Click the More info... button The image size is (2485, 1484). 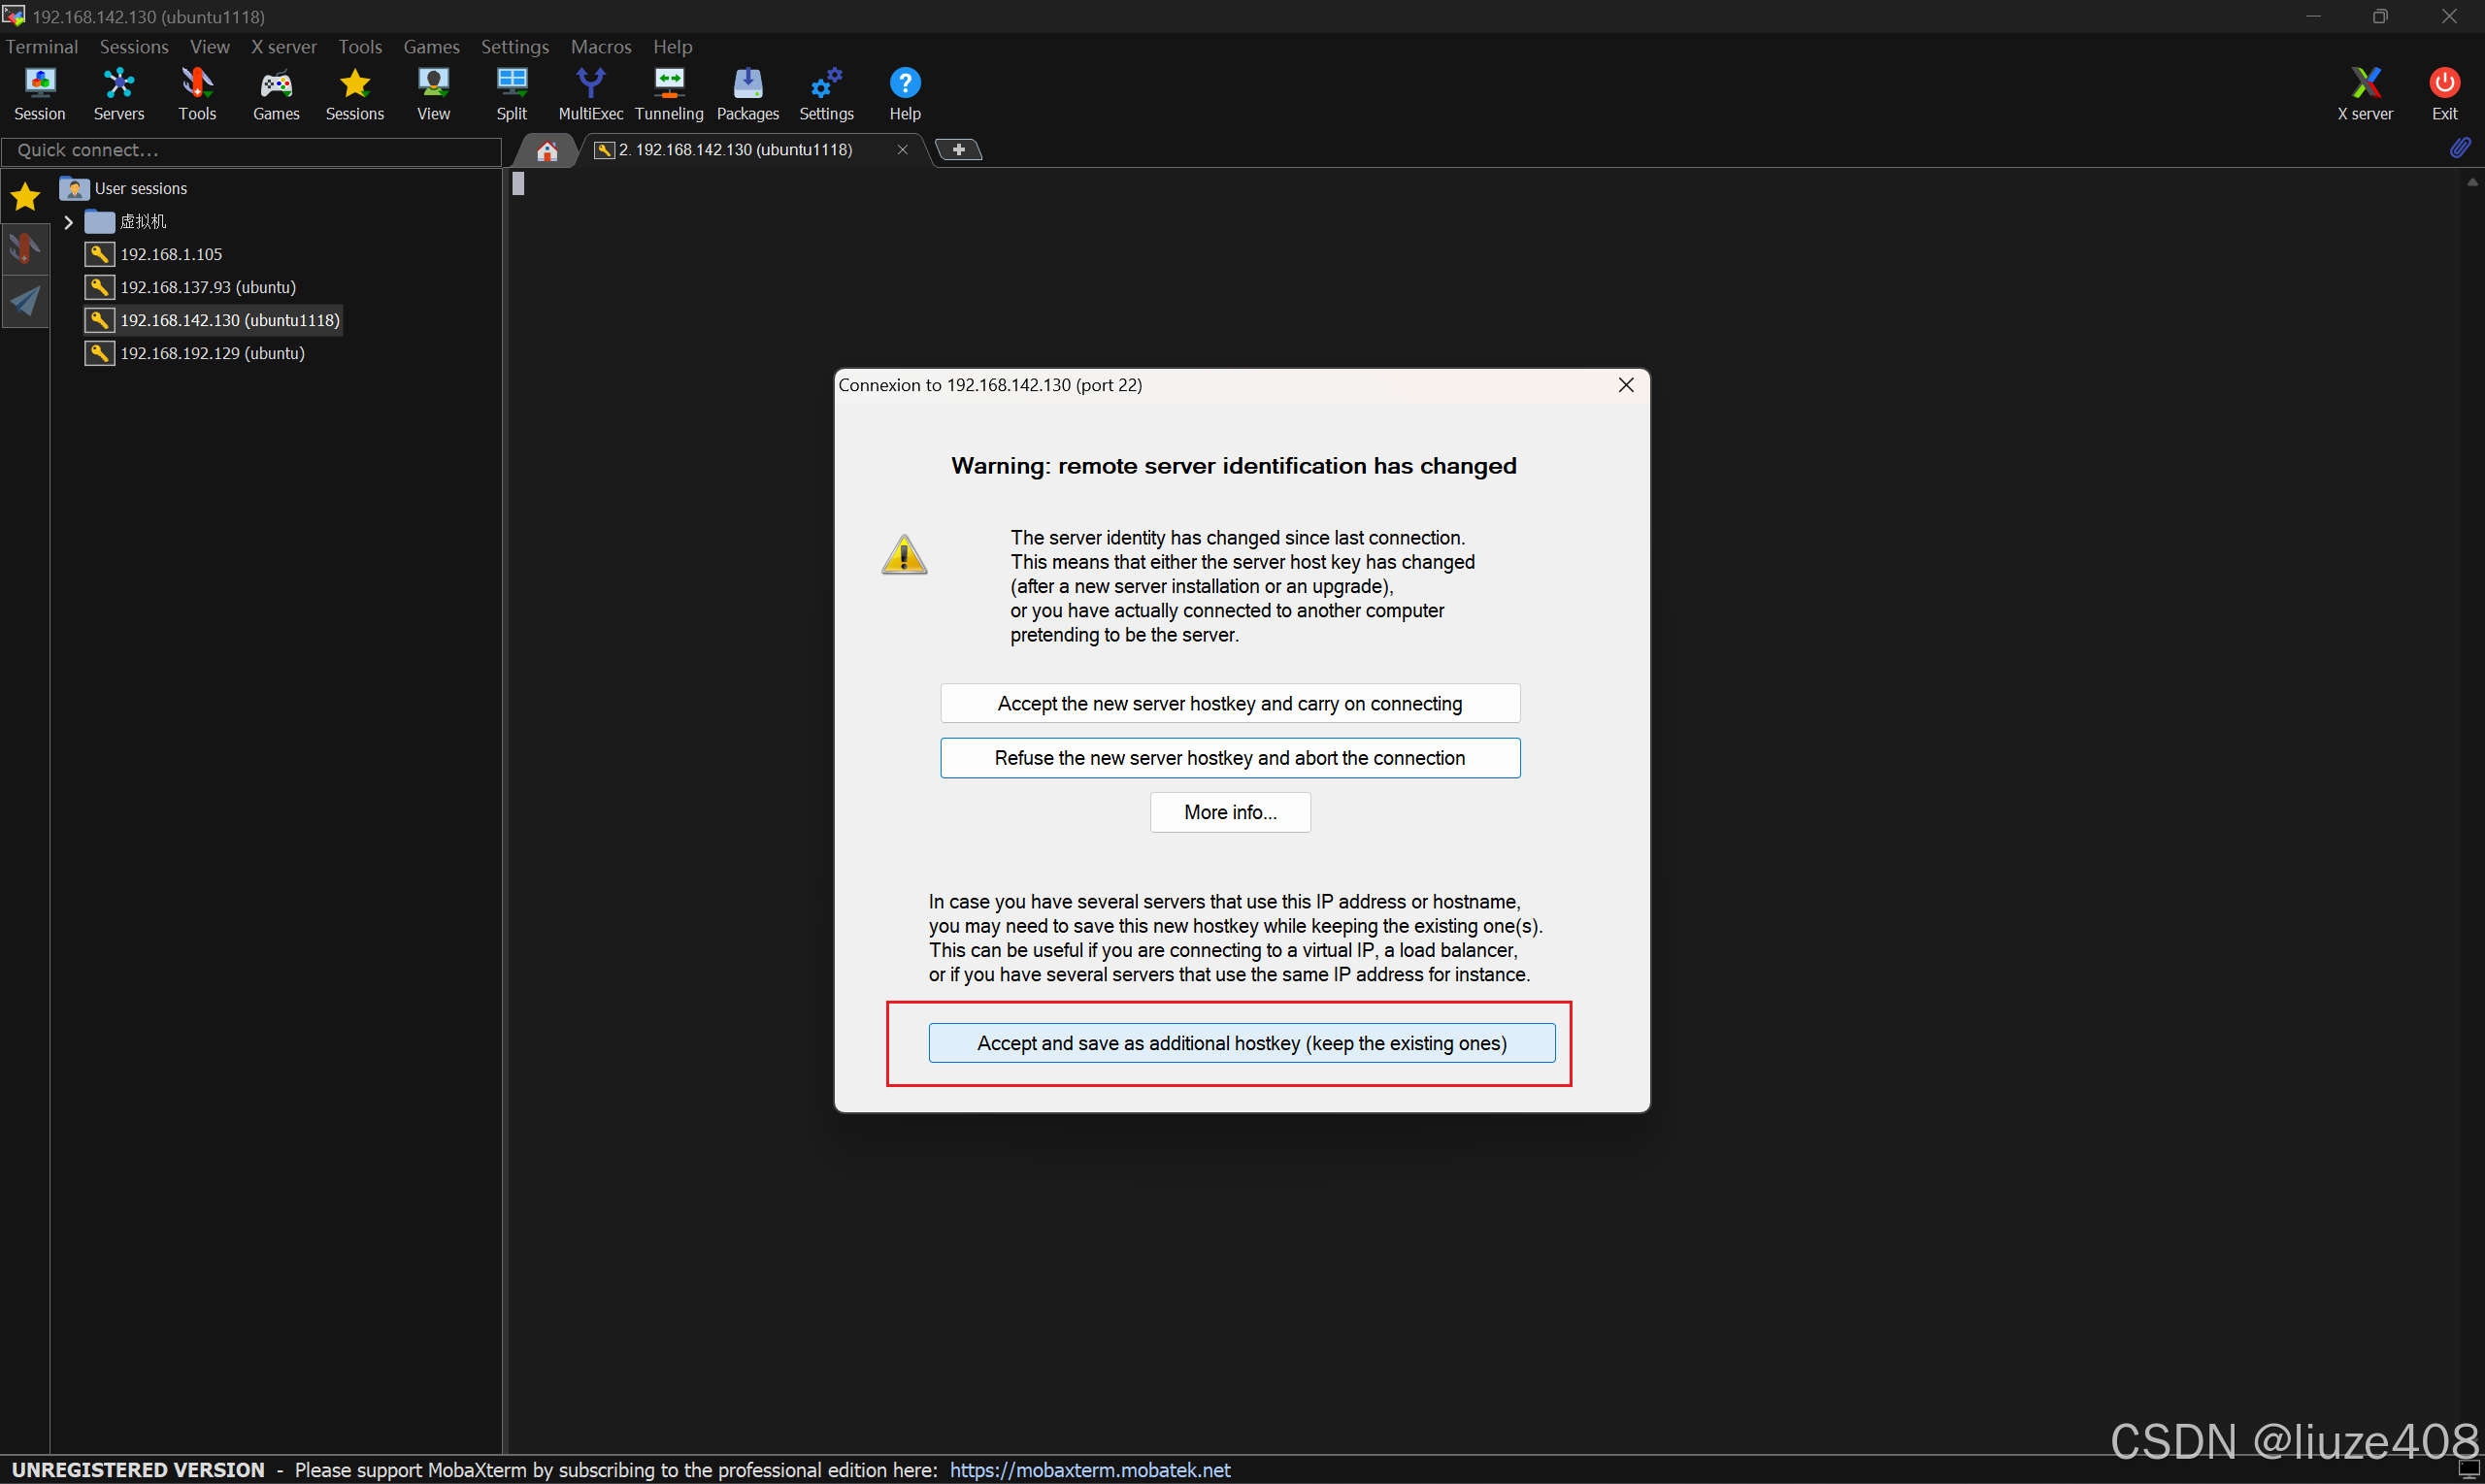tap(1229, 812)
